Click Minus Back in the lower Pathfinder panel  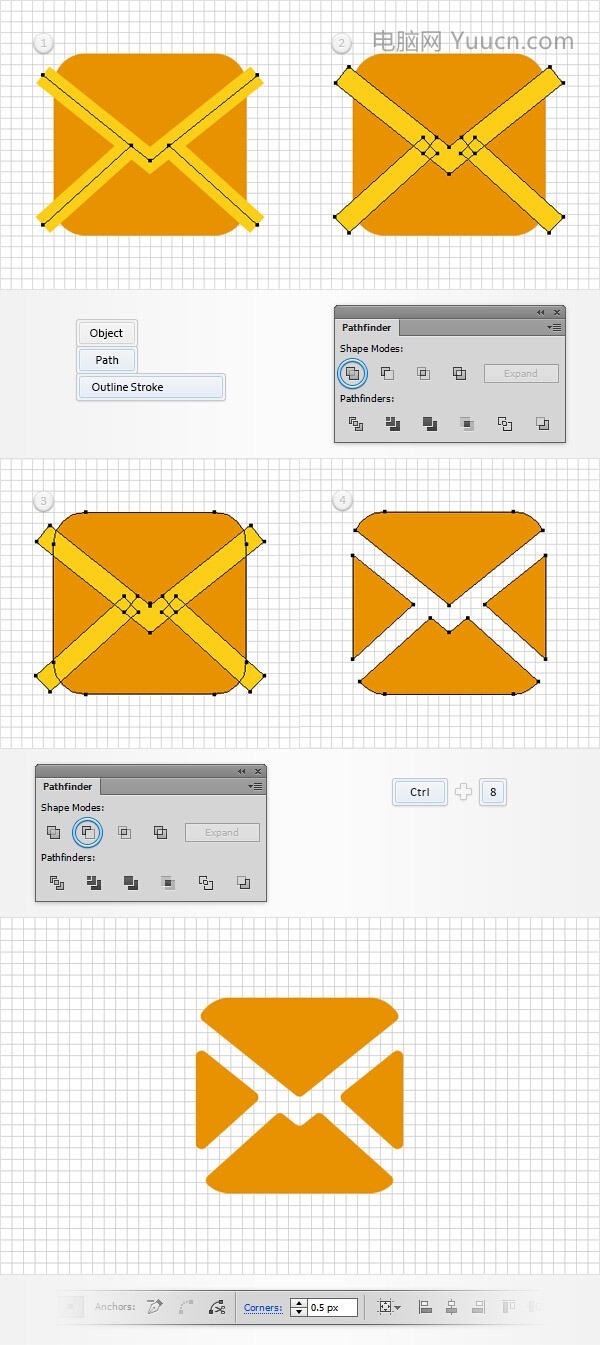(243, 882)
